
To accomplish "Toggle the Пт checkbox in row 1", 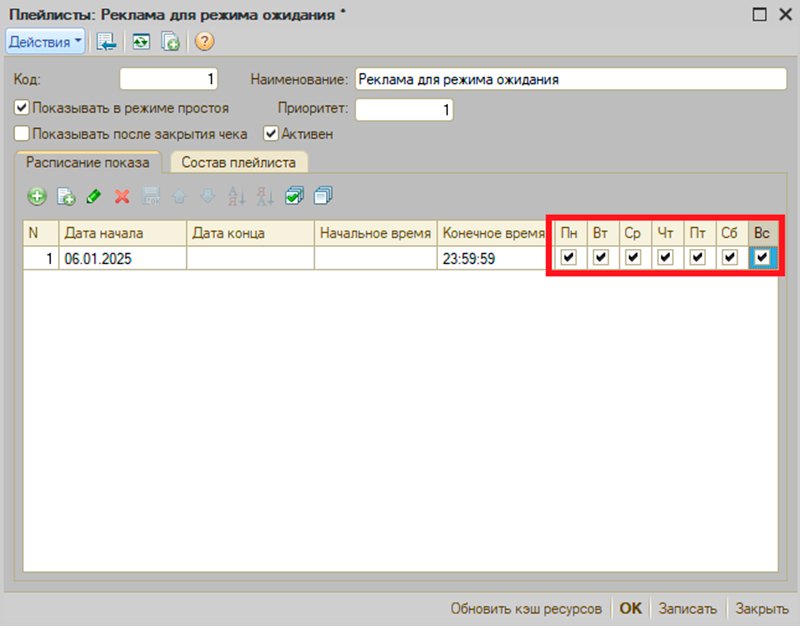I will point(697,257).
